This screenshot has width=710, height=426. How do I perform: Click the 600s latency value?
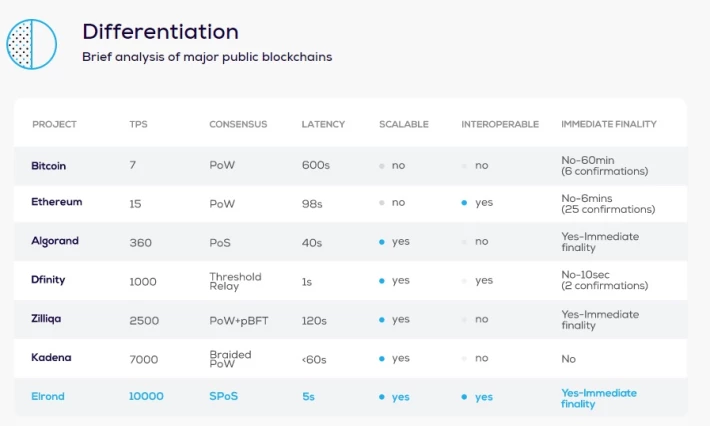pyautogui.click(x=316, y=165)
